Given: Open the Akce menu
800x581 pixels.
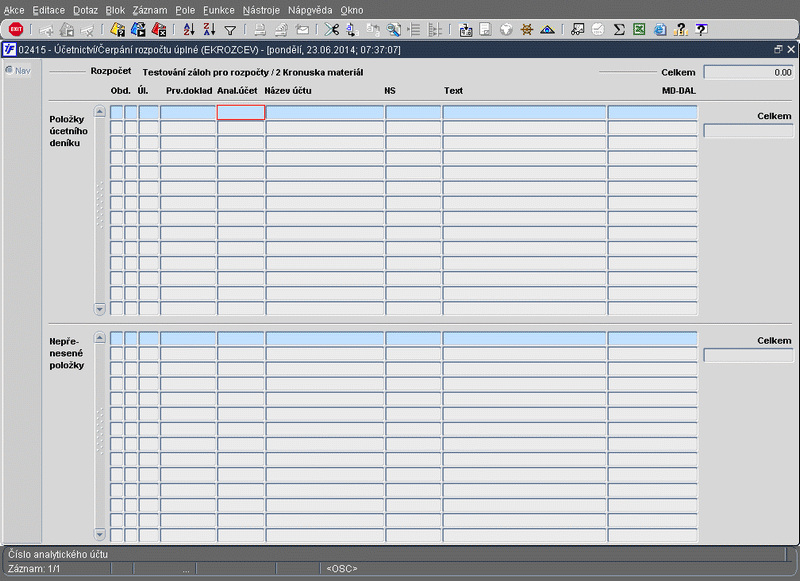Looking at the screenshot, I should [14, 10].
